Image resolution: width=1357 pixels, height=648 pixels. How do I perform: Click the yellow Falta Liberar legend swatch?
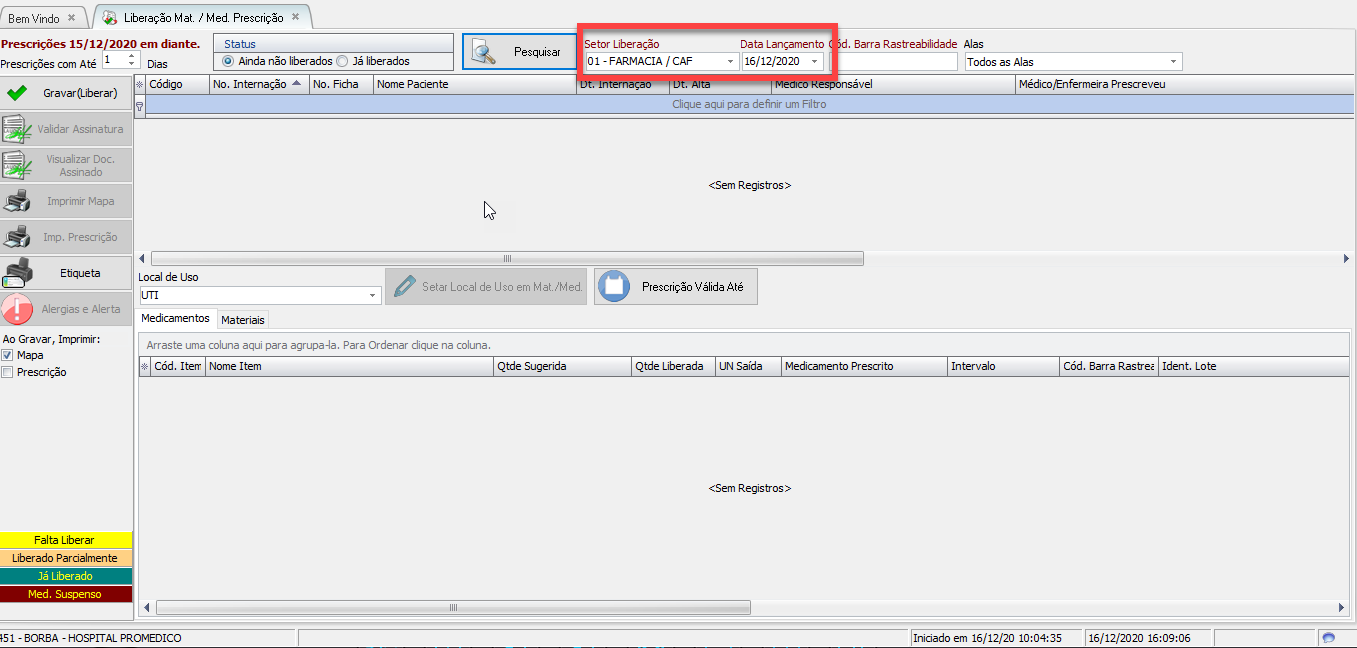(66, 540)
